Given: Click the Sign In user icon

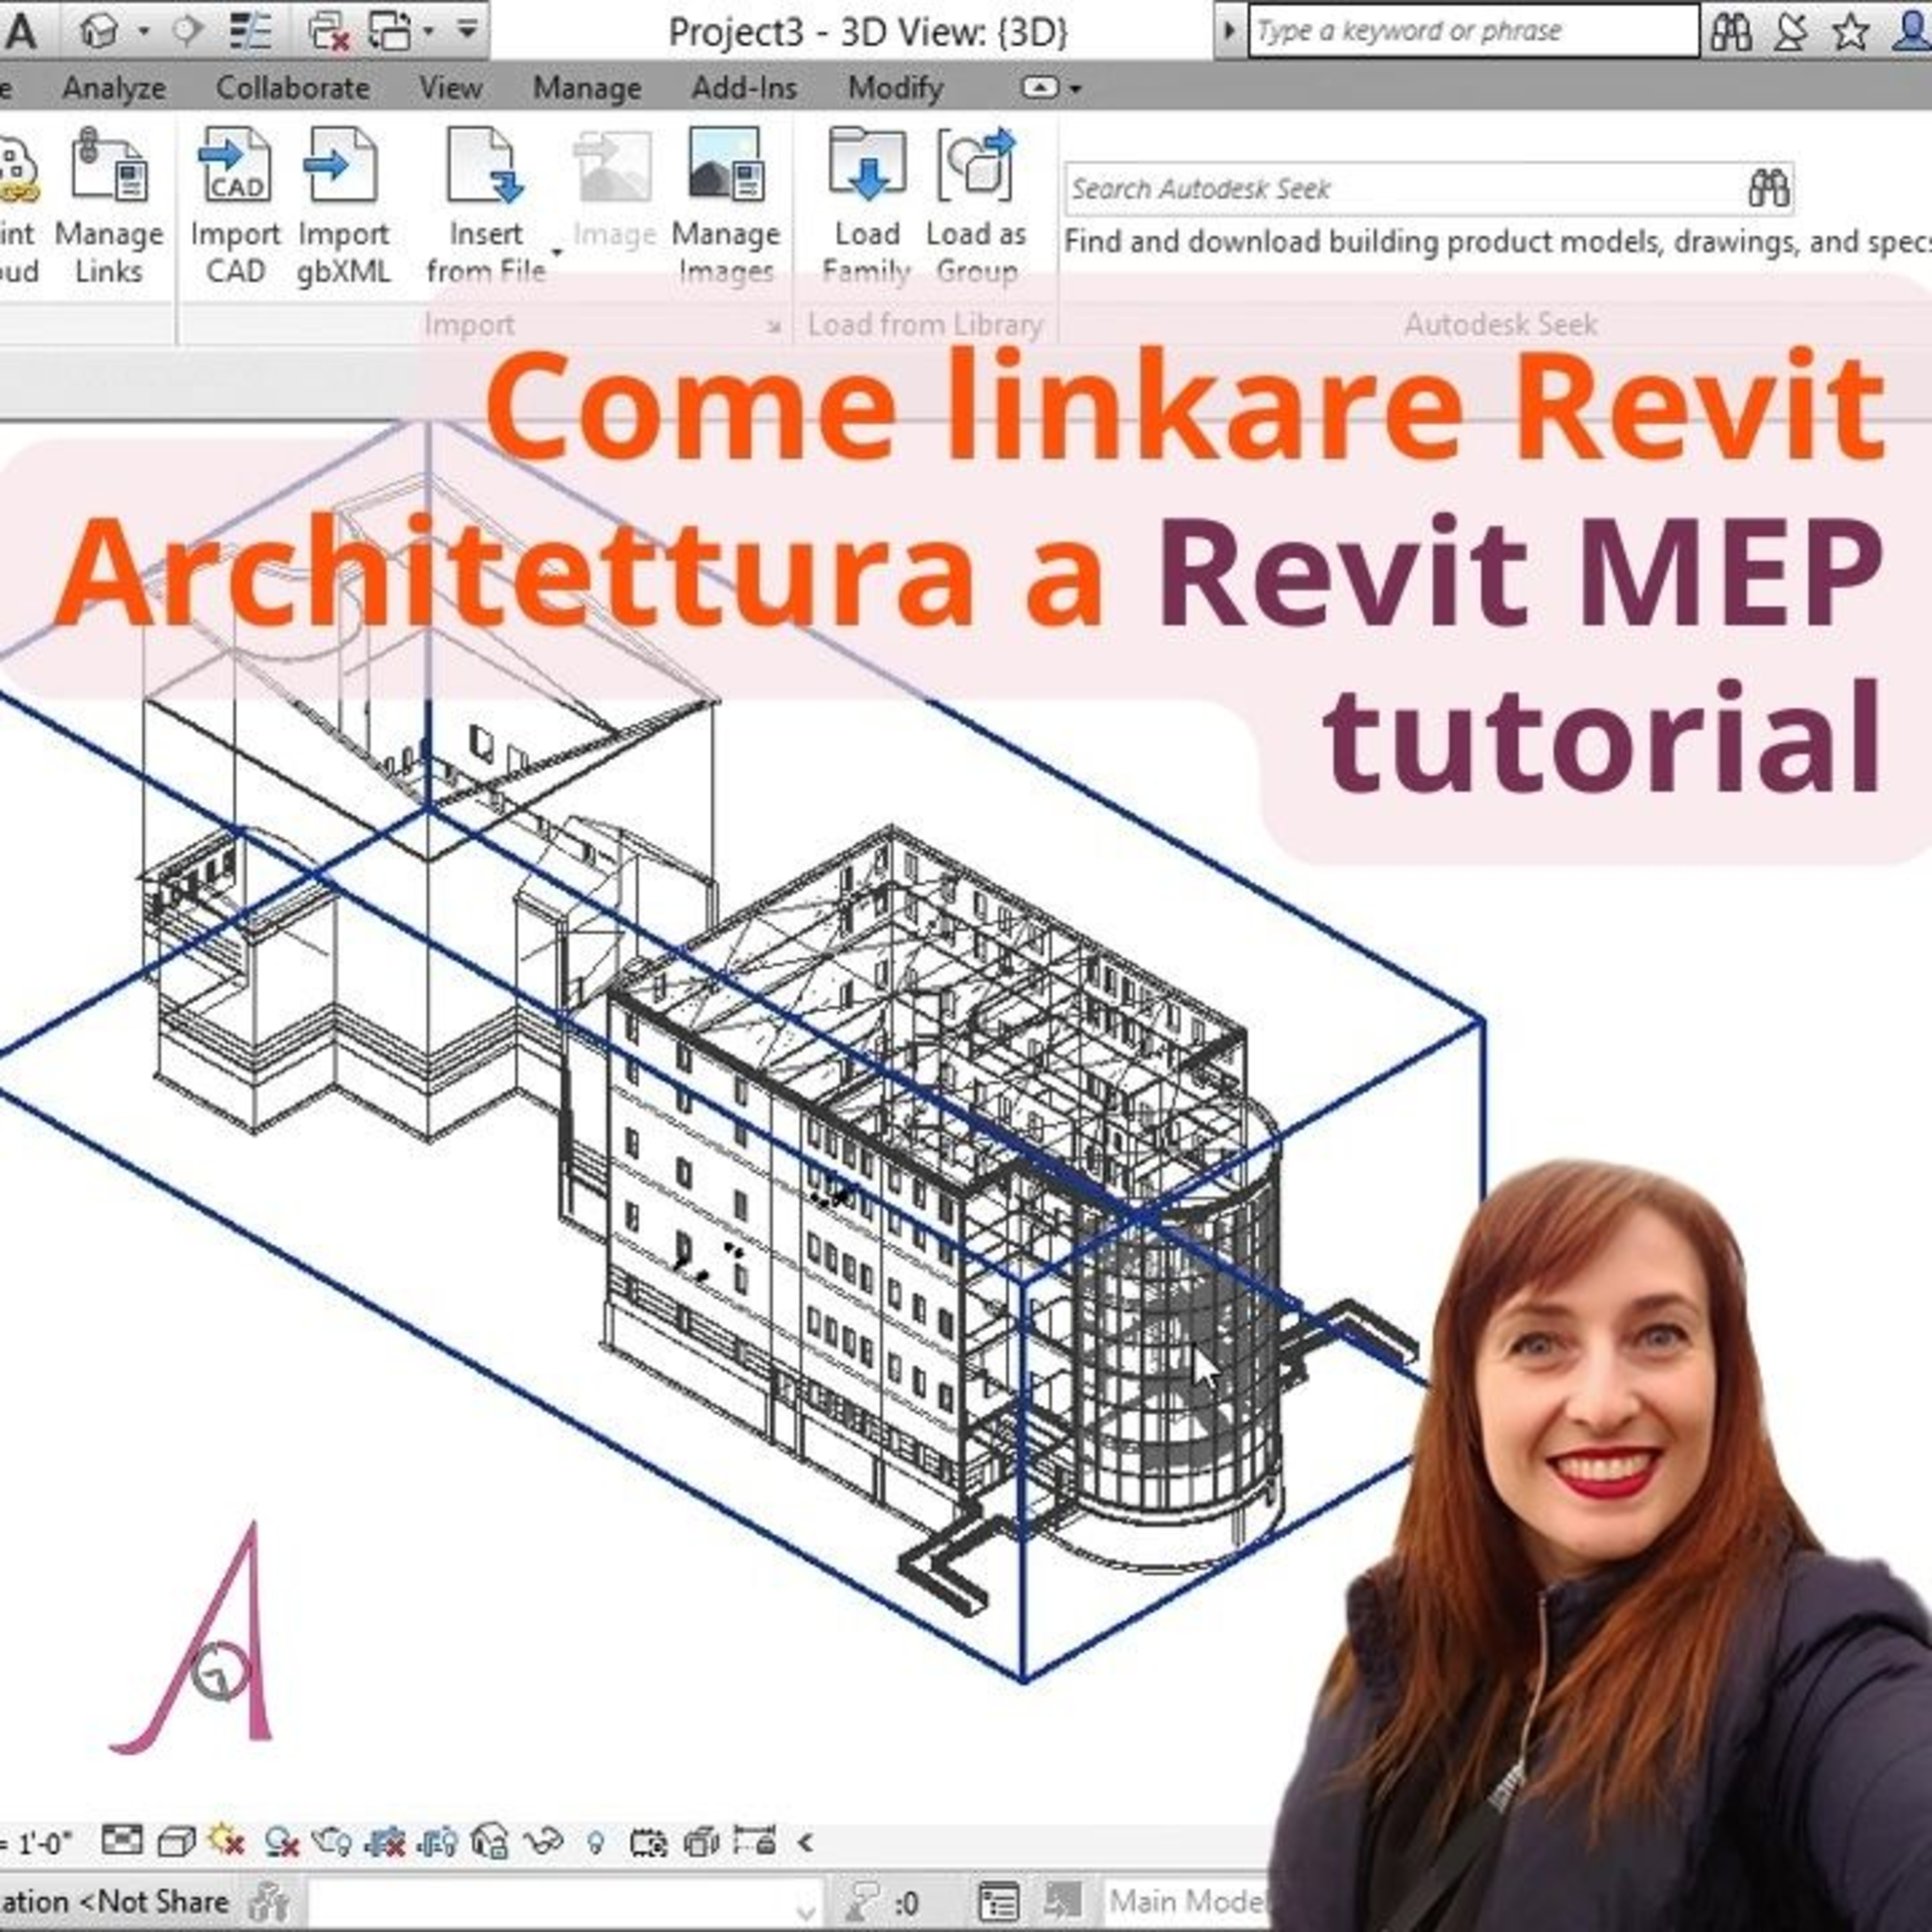Looking at the screenshot, I should tap(1912, 32).
